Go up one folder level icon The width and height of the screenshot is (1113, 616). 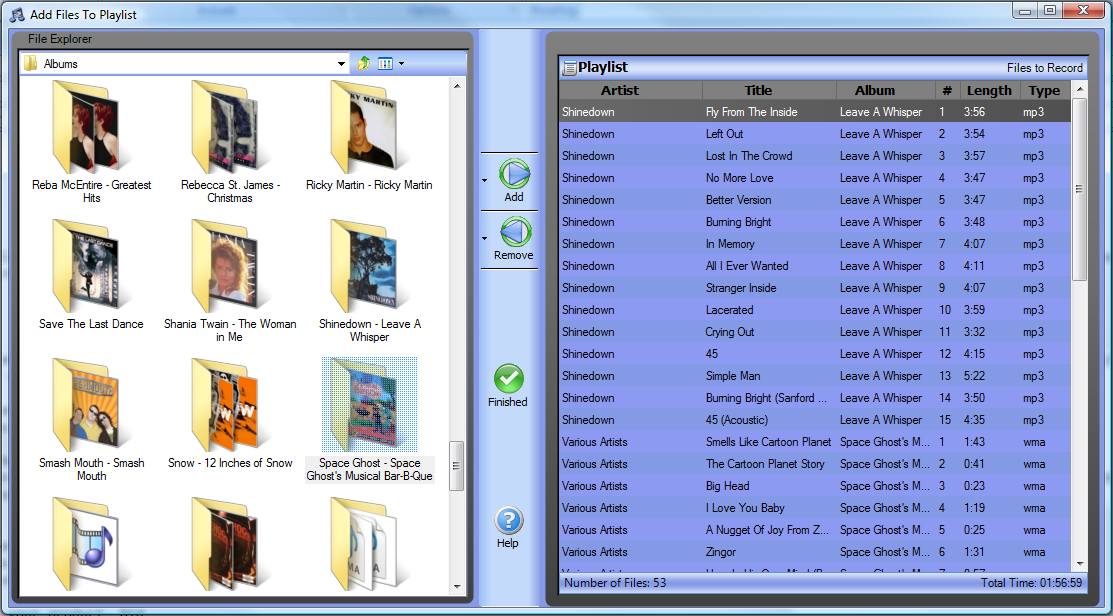pos(364,63)
